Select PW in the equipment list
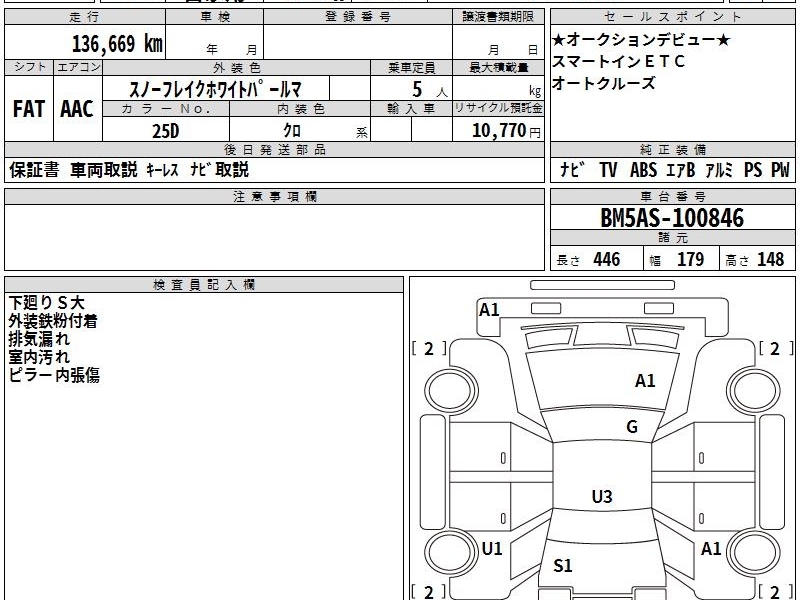The width and height of the screenshot is (800, 600). pyautogui.click(x=780, y=170)
